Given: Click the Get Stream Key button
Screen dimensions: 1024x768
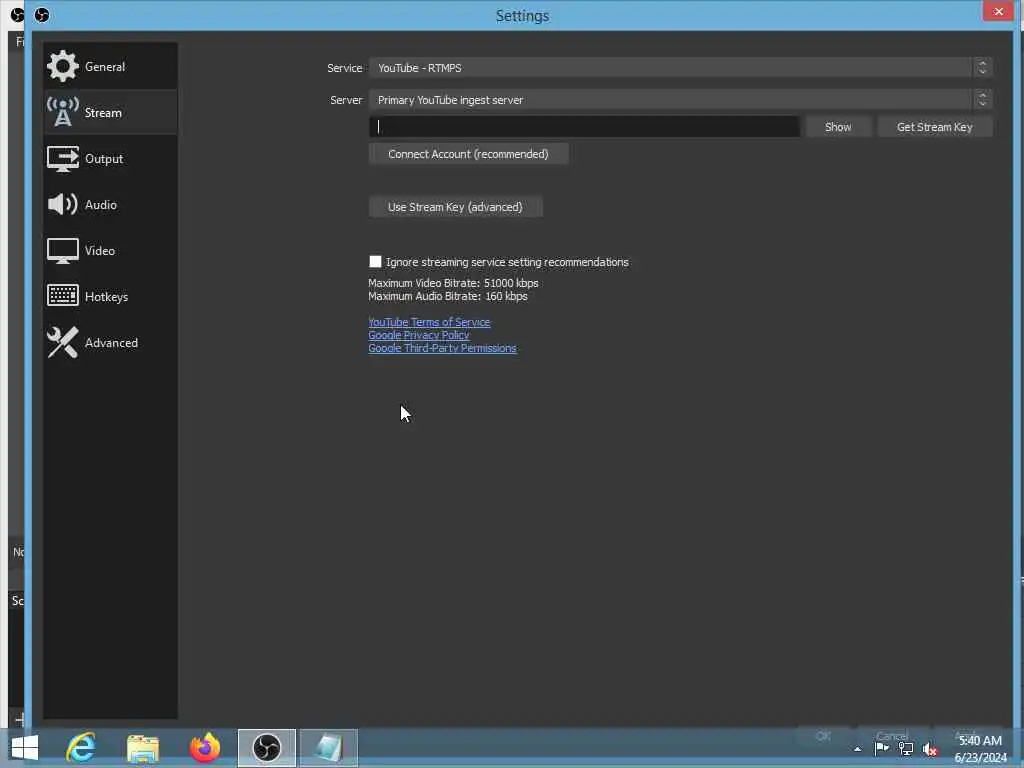Looking at the screenshot, I should [935, 127].
